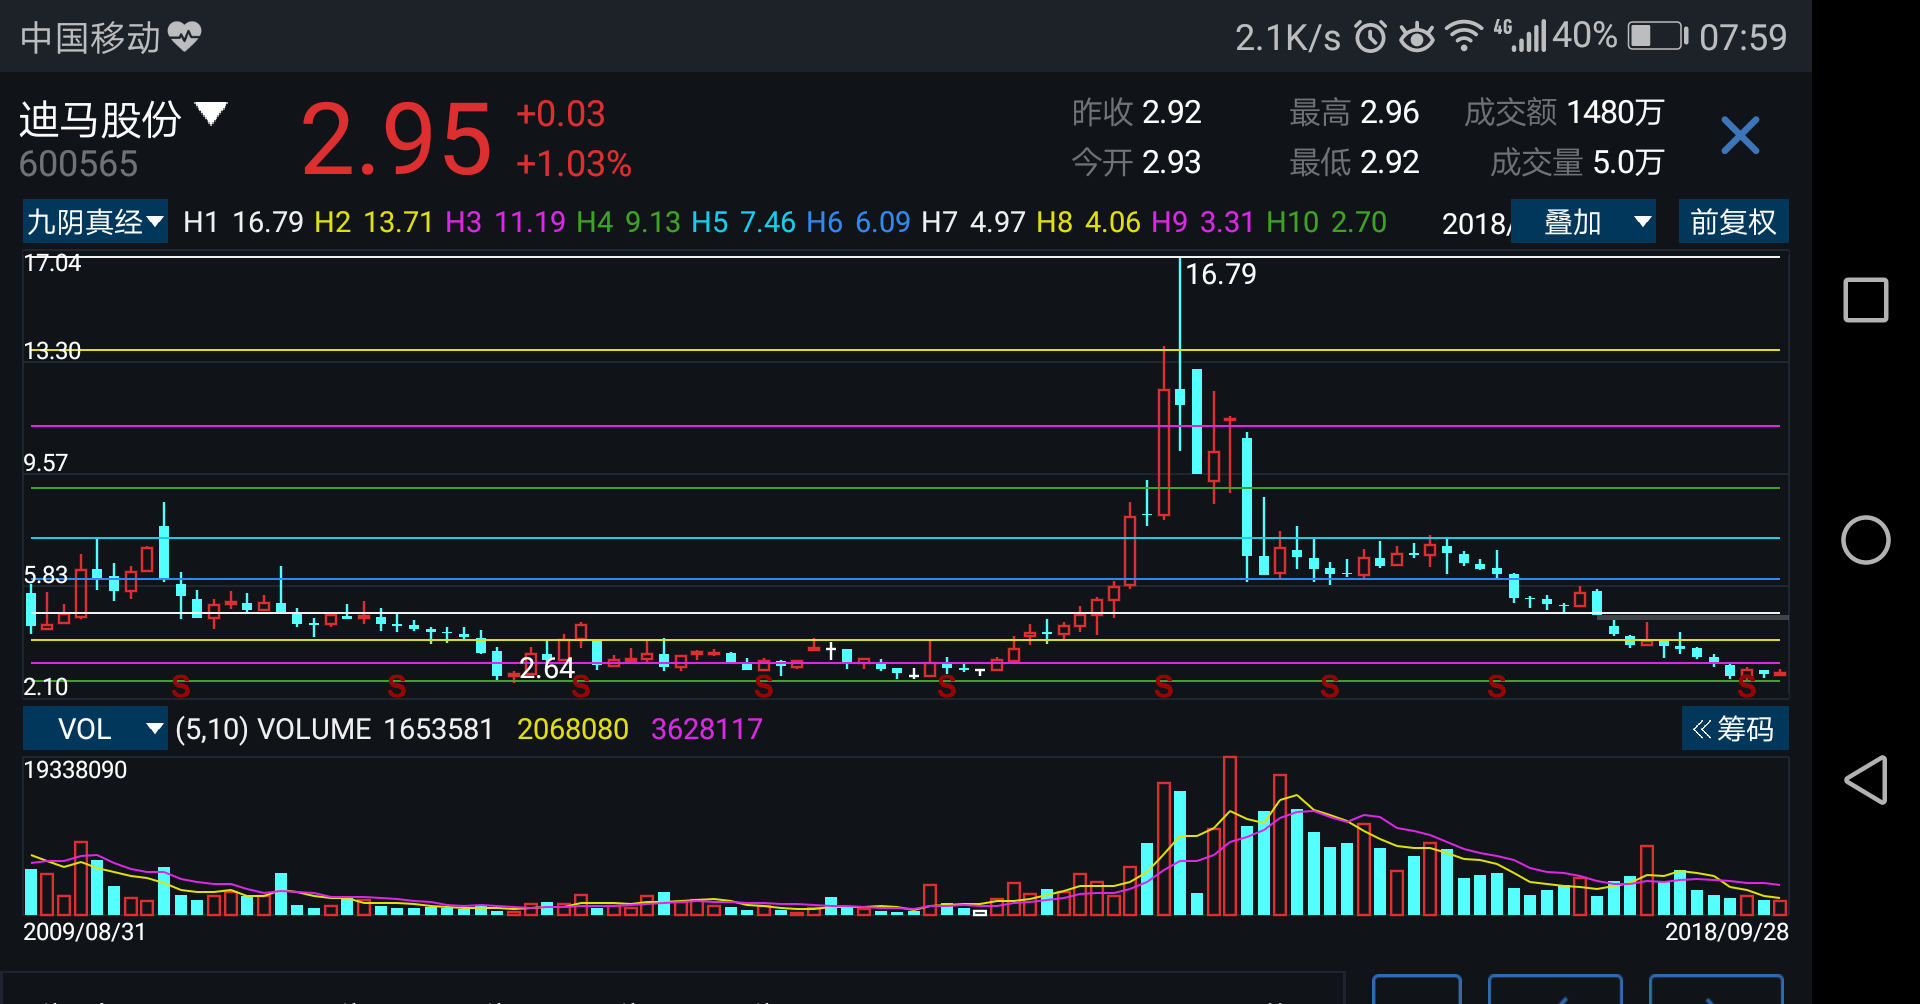Tap the alarm clock status icon

[x=1370, y=37]
